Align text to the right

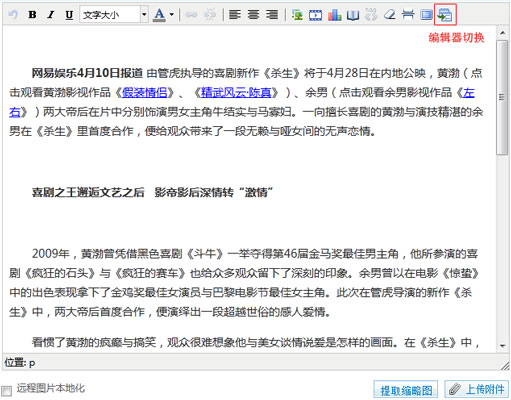[x=272, y=15]
